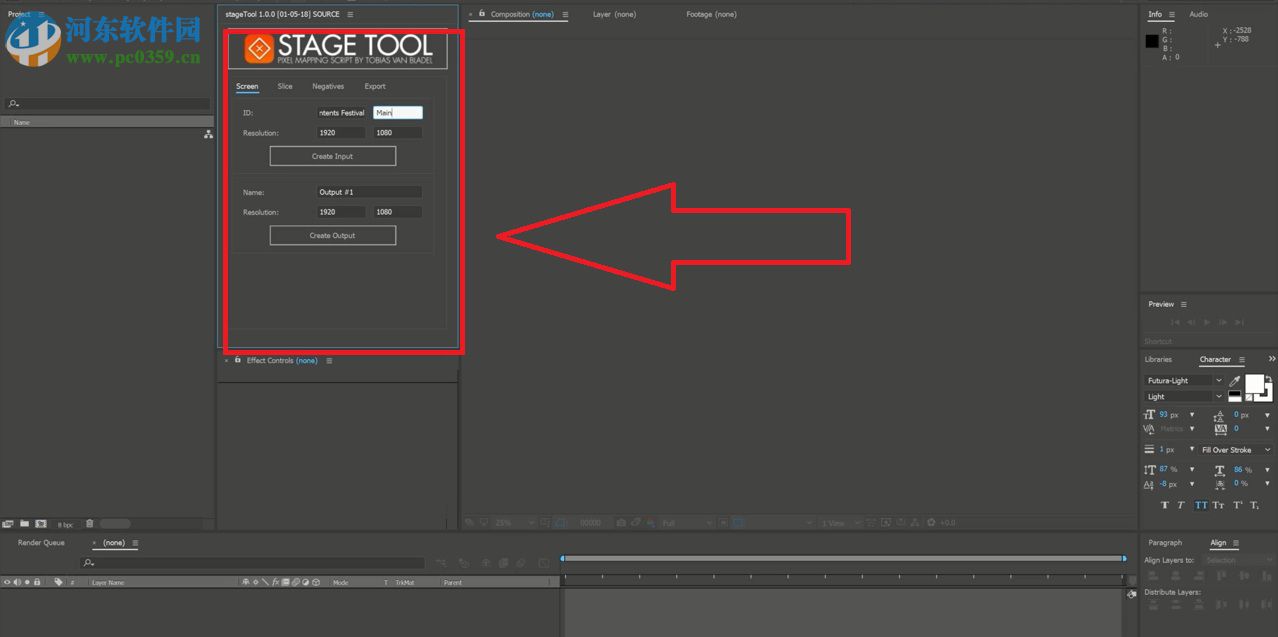Image resolution: width=1278 pixels, height=637 pixels.
Task: Open the Align panel menu icon
Action: 1234,543
